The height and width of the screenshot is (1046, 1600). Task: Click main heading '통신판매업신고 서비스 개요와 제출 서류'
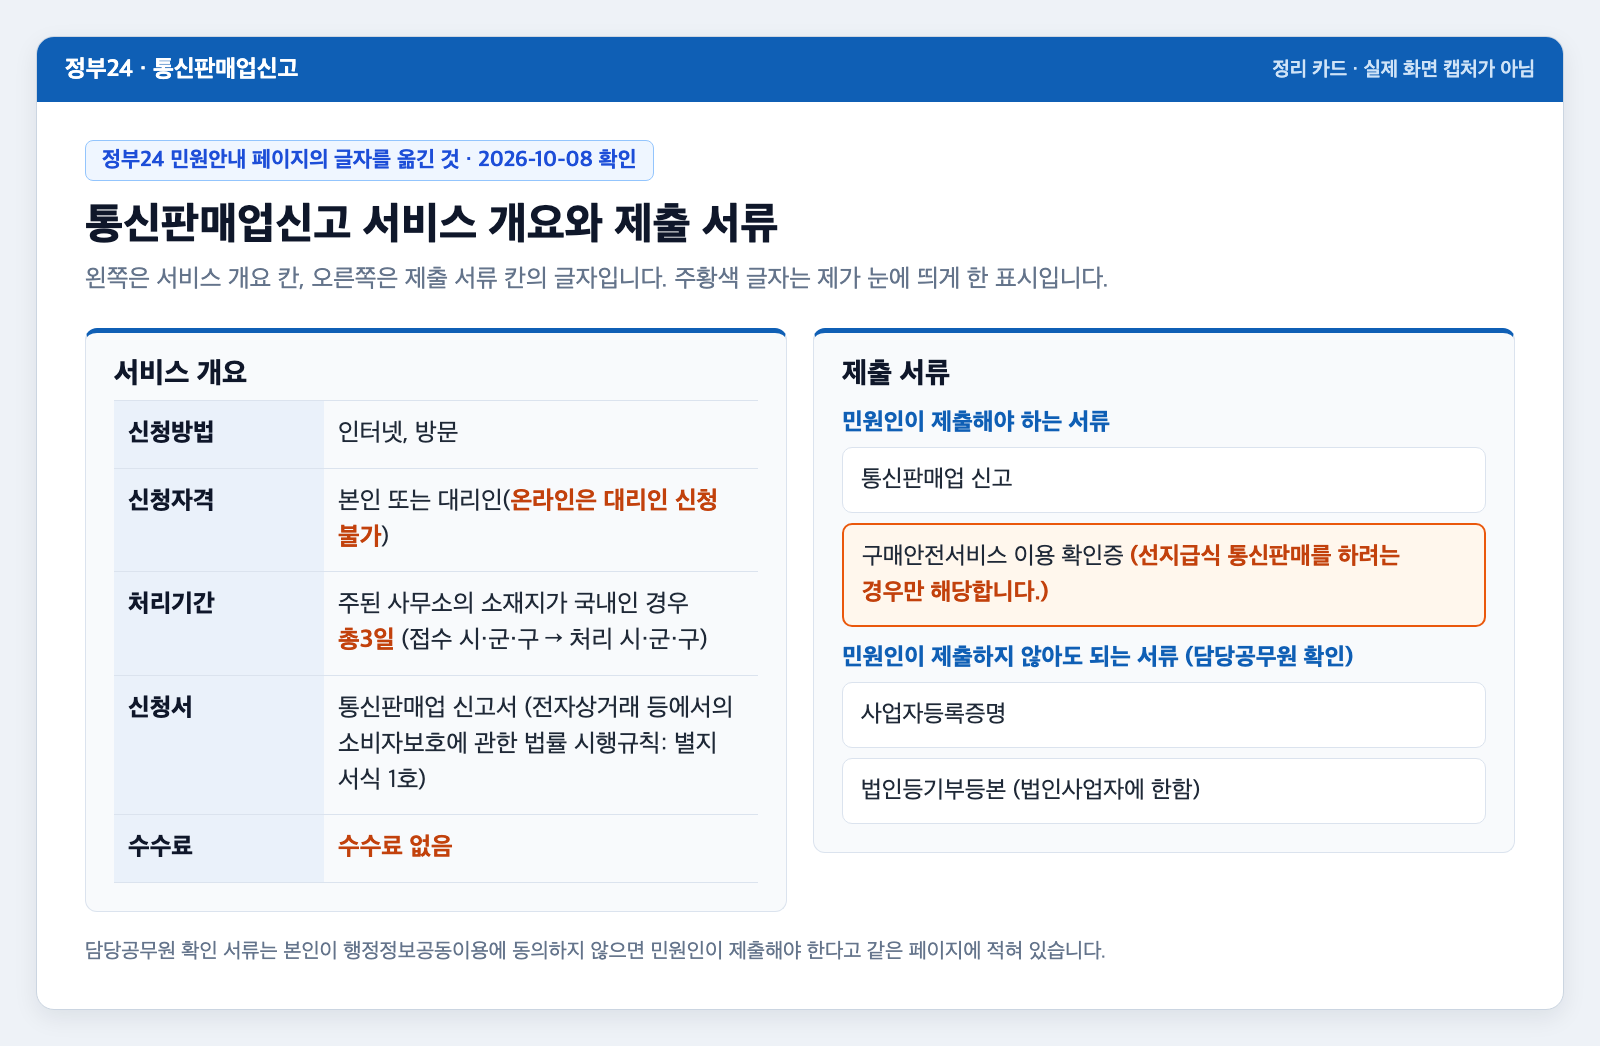point(431,222)
